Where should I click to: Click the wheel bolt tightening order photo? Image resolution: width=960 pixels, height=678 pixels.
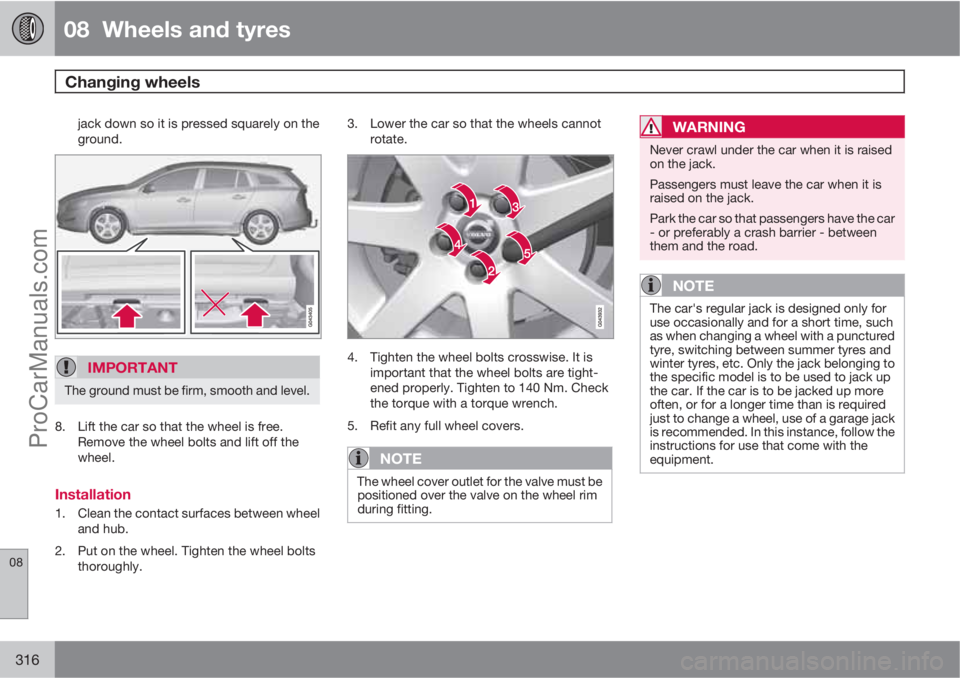481,246
